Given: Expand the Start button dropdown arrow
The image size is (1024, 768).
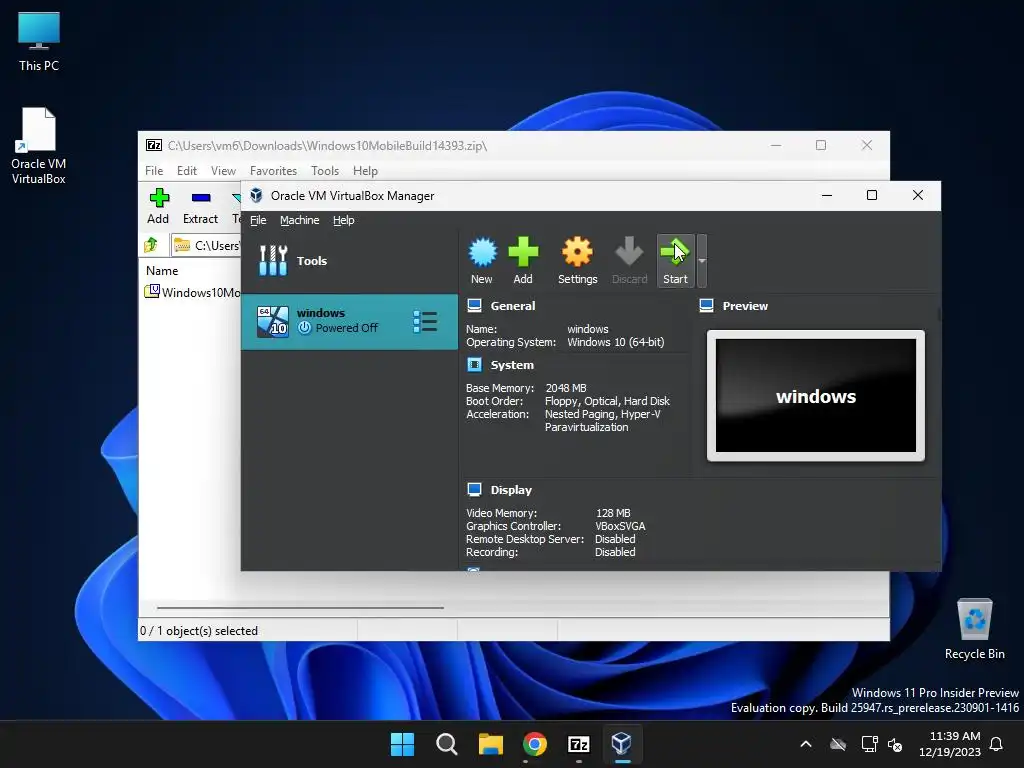Looking at the screenshot, I should tap(702, 261).
